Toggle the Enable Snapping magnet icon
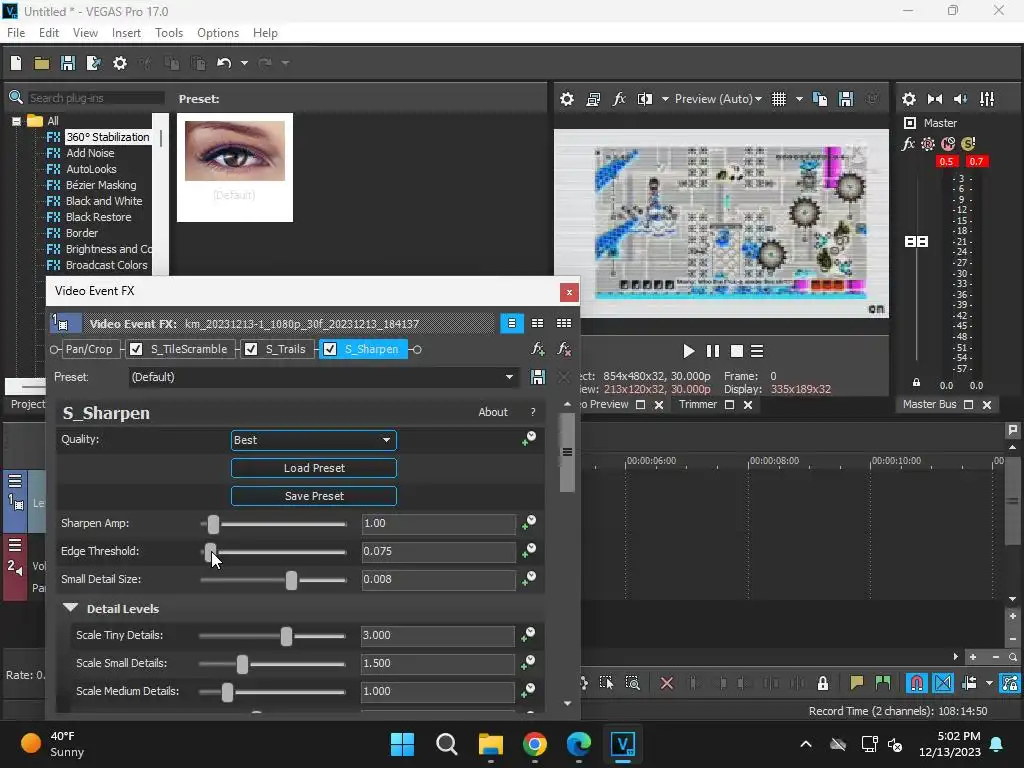Screen dimensions: 1024x768 (916, 683)
